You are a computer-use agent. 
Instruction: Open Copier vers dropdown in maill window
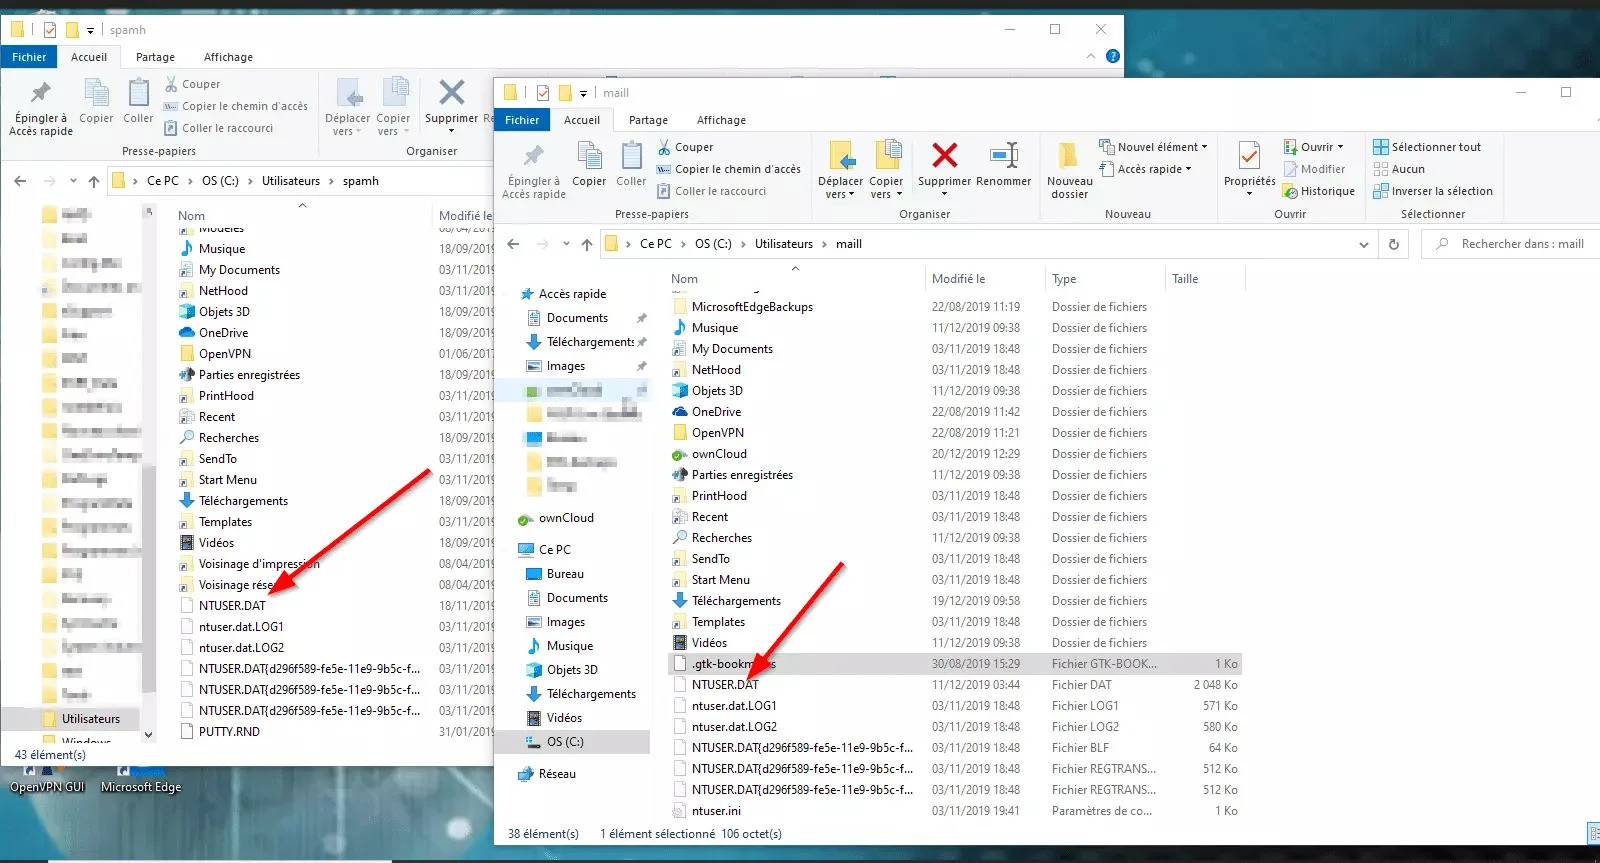886,188
